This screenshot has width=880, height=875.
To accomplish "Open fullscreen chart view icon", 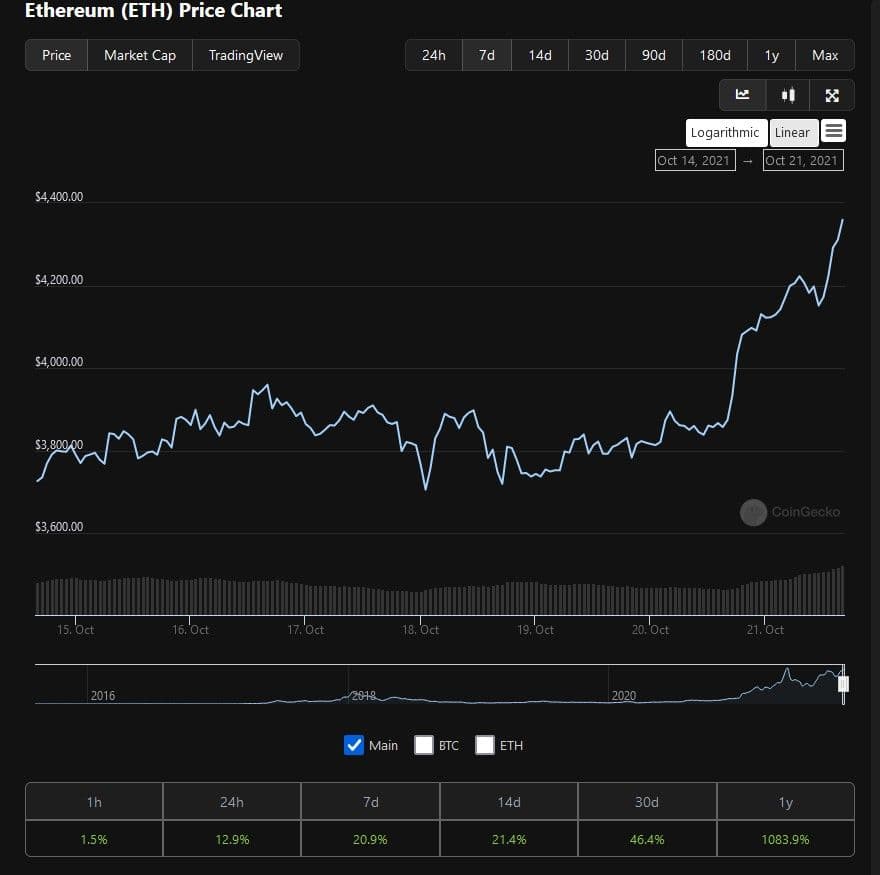I will point(831,95).
